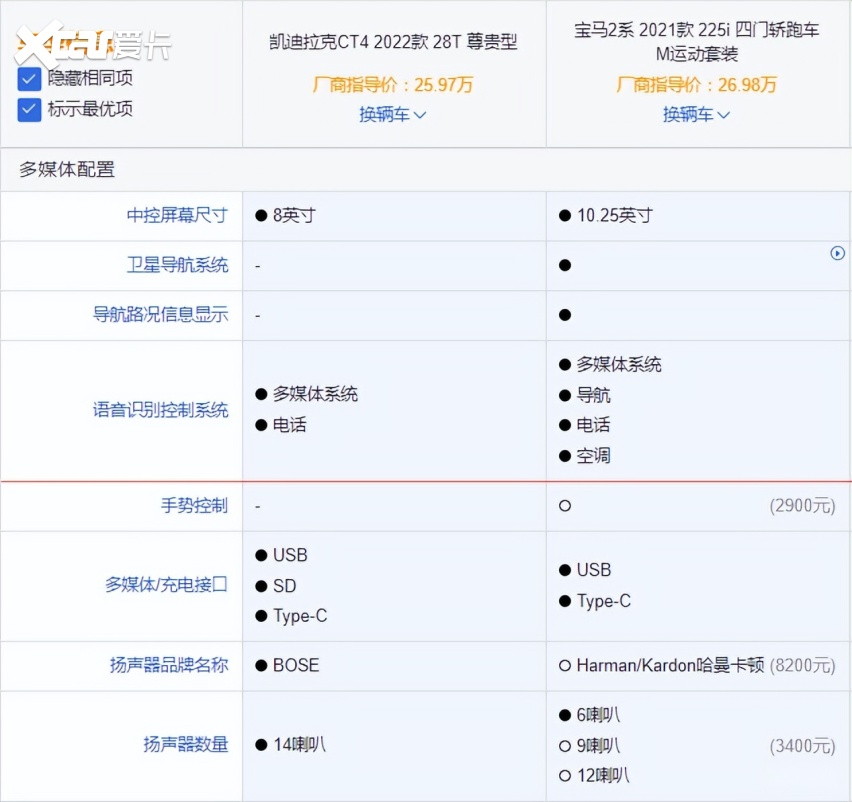The width and height of the screenshot is (852, 802).
Task: Toggle the 隐藏相同项 checkbox
Action: [x=30, y=78]
